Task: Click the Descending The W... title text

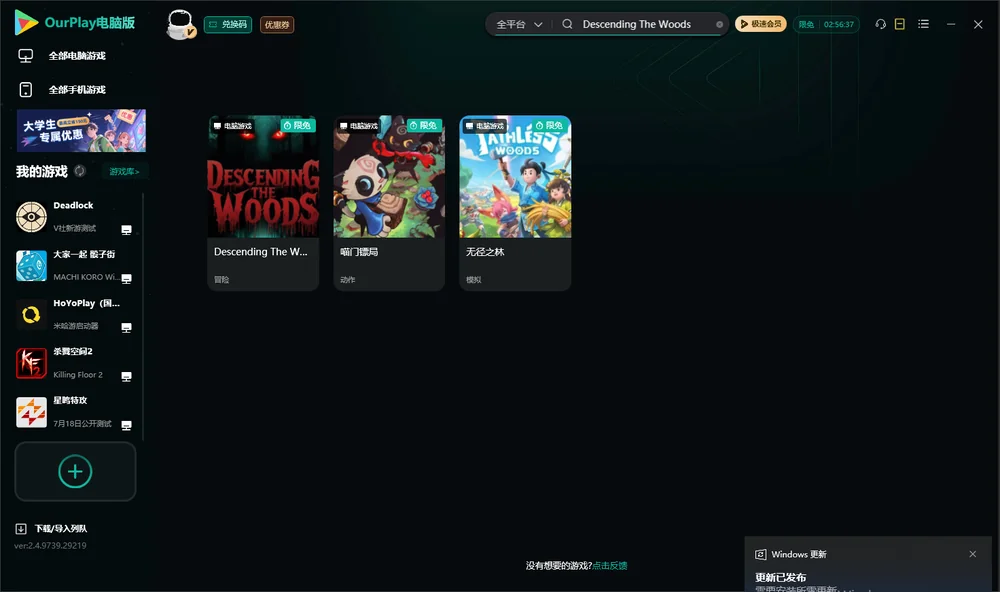Action: [261, 252]
